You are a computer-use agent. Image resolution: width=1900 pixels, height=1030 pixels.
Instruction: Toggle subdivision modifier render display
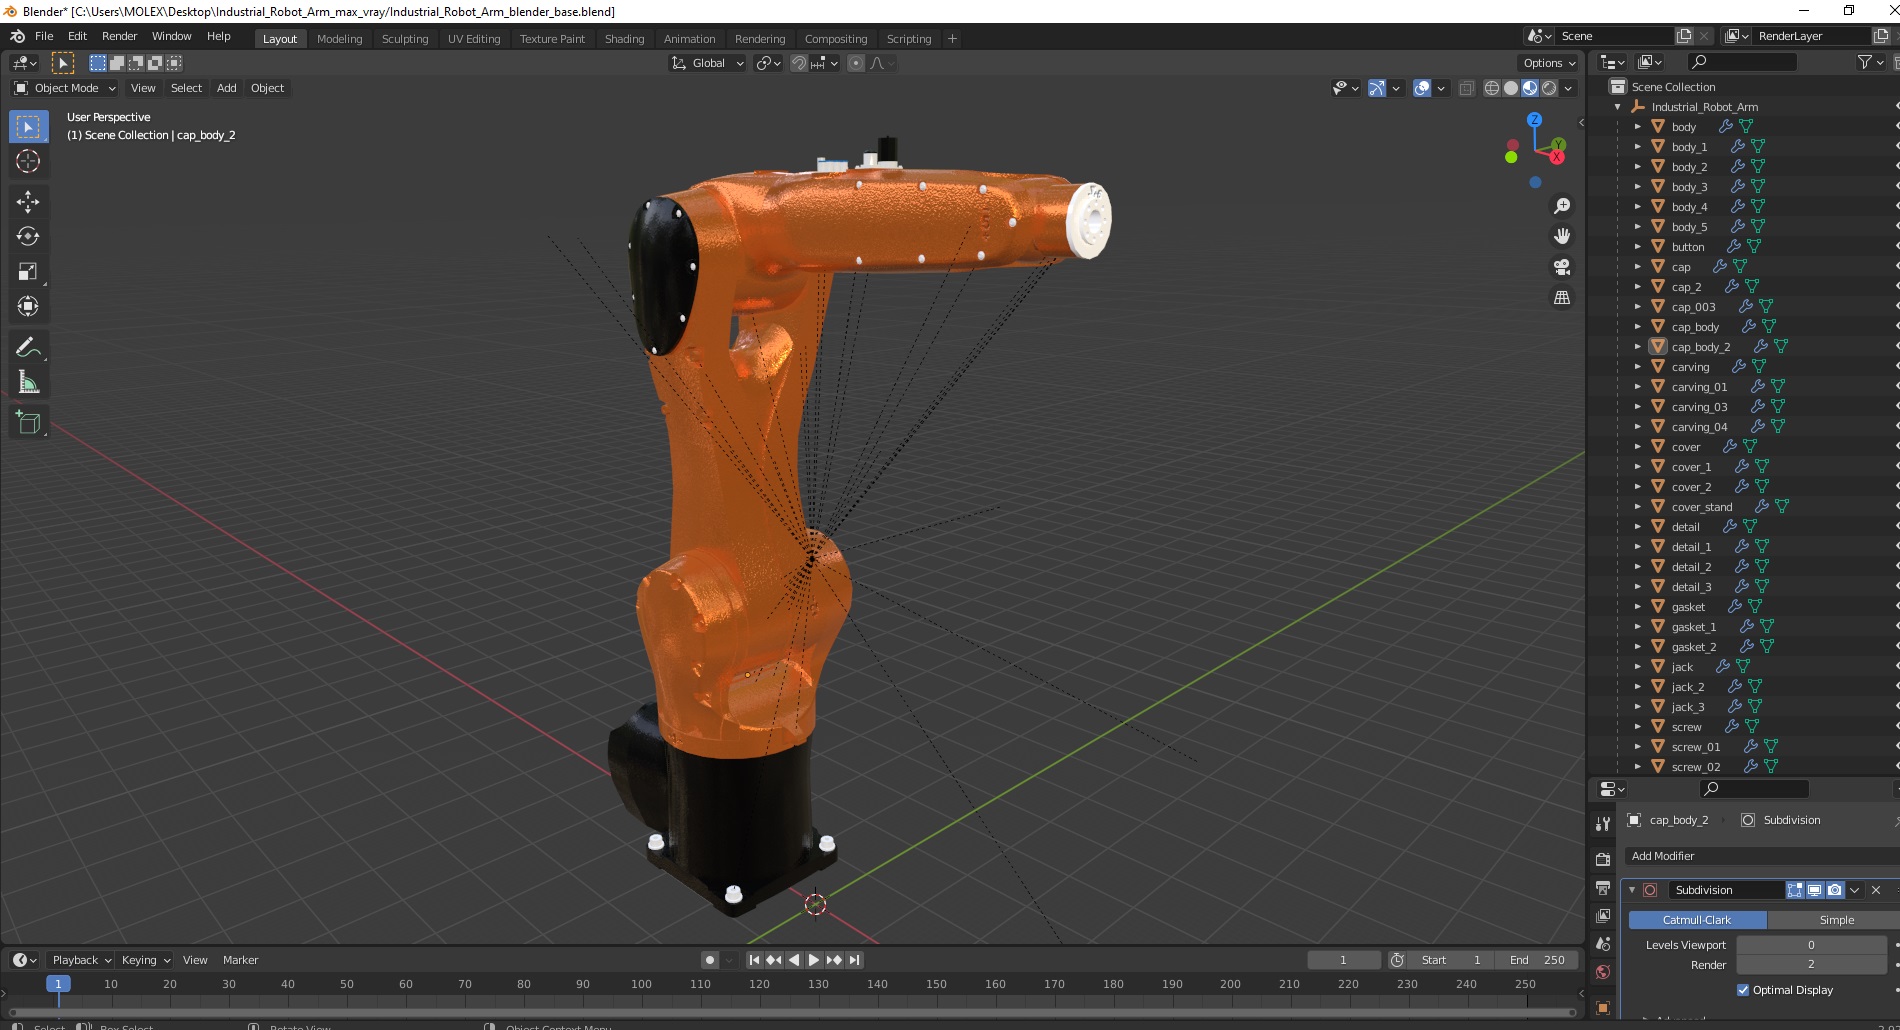coord(1835,890)
